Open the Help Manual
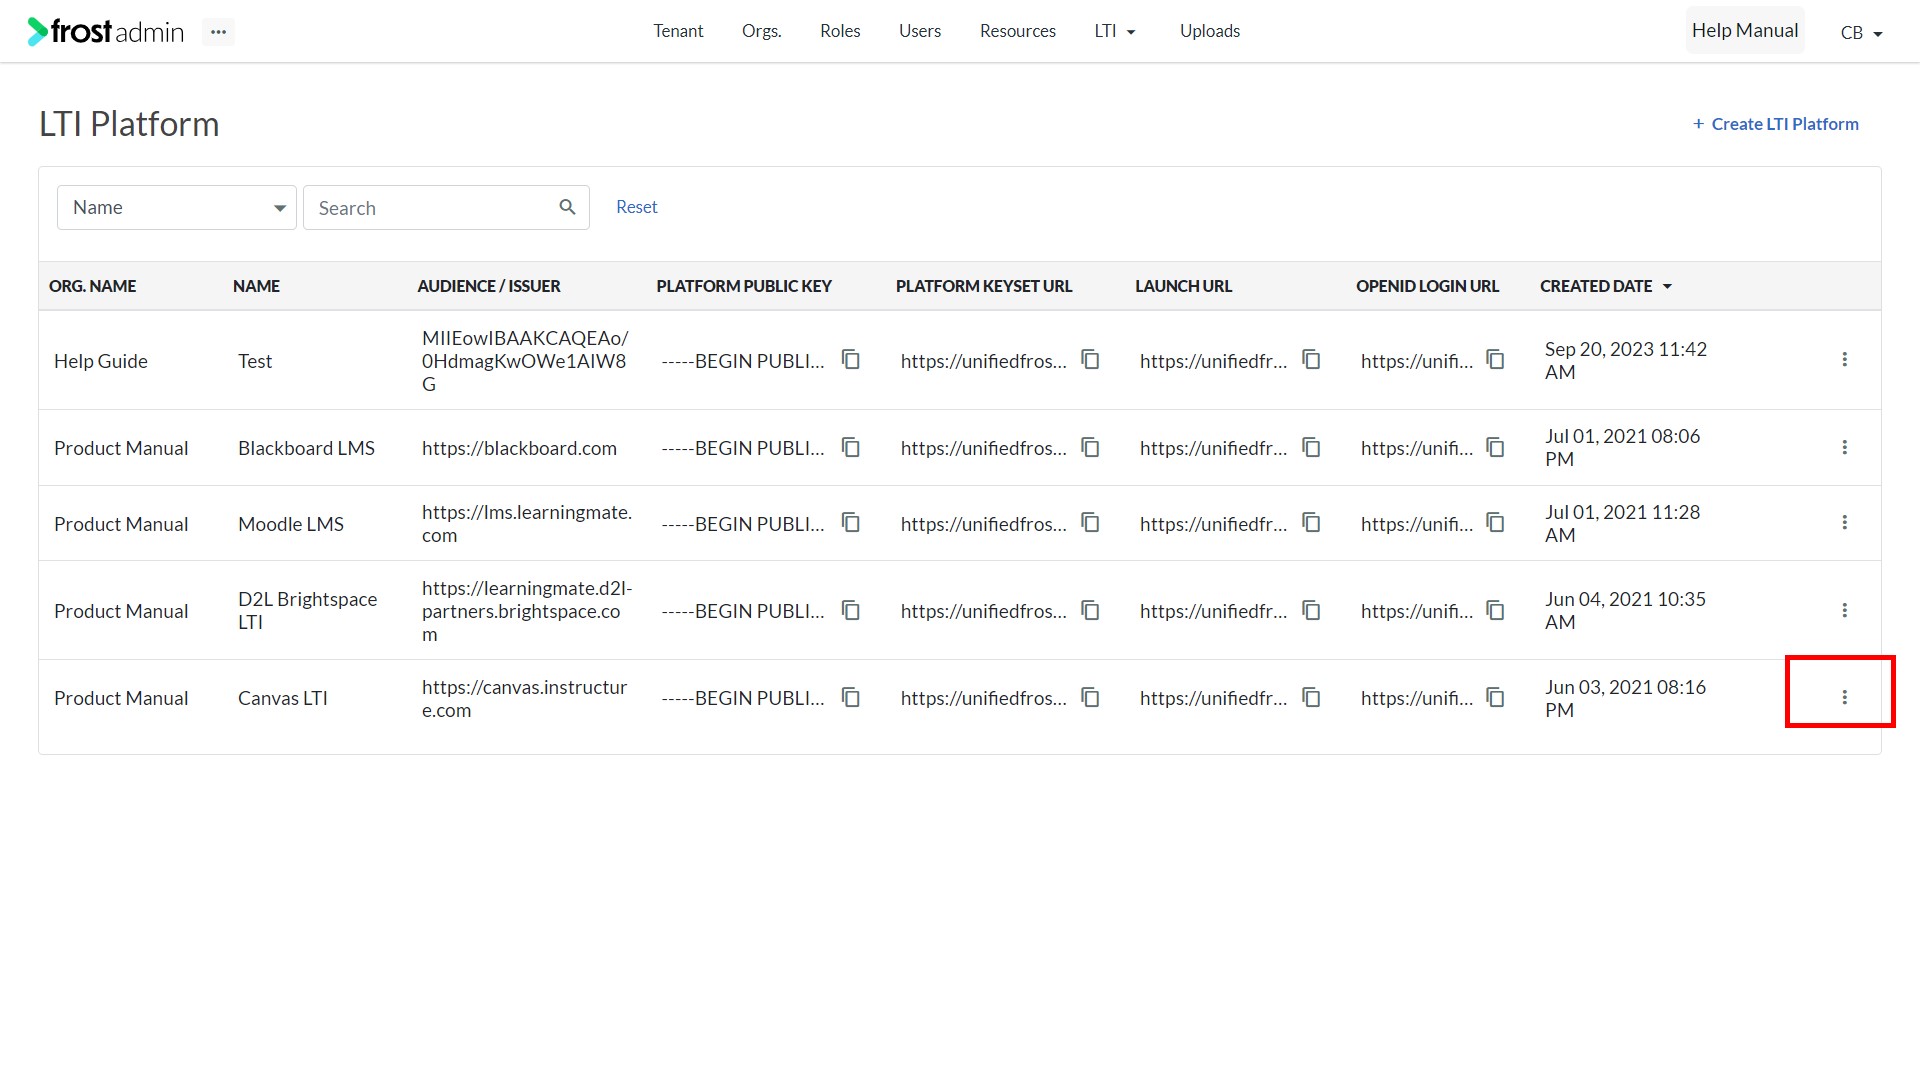This screenshot has width=1920, height=1080. (x=1745, y=31)
